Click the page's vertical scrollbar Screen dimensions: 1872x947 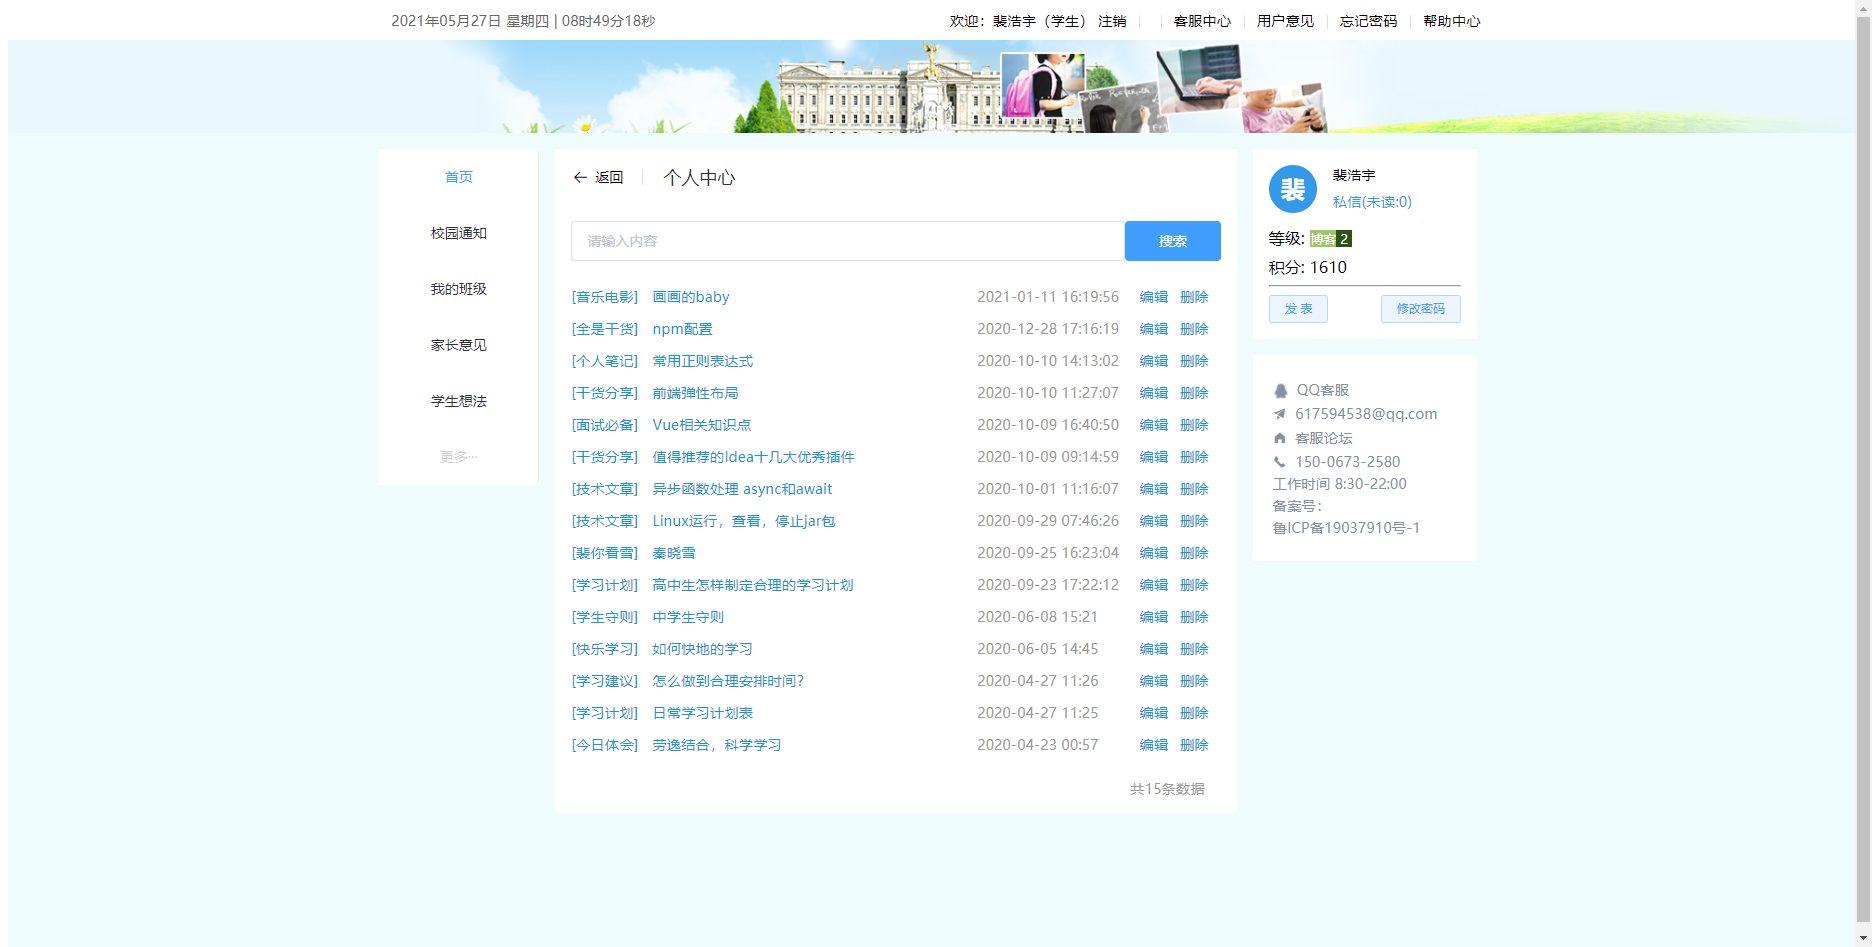click(1863, 470)
